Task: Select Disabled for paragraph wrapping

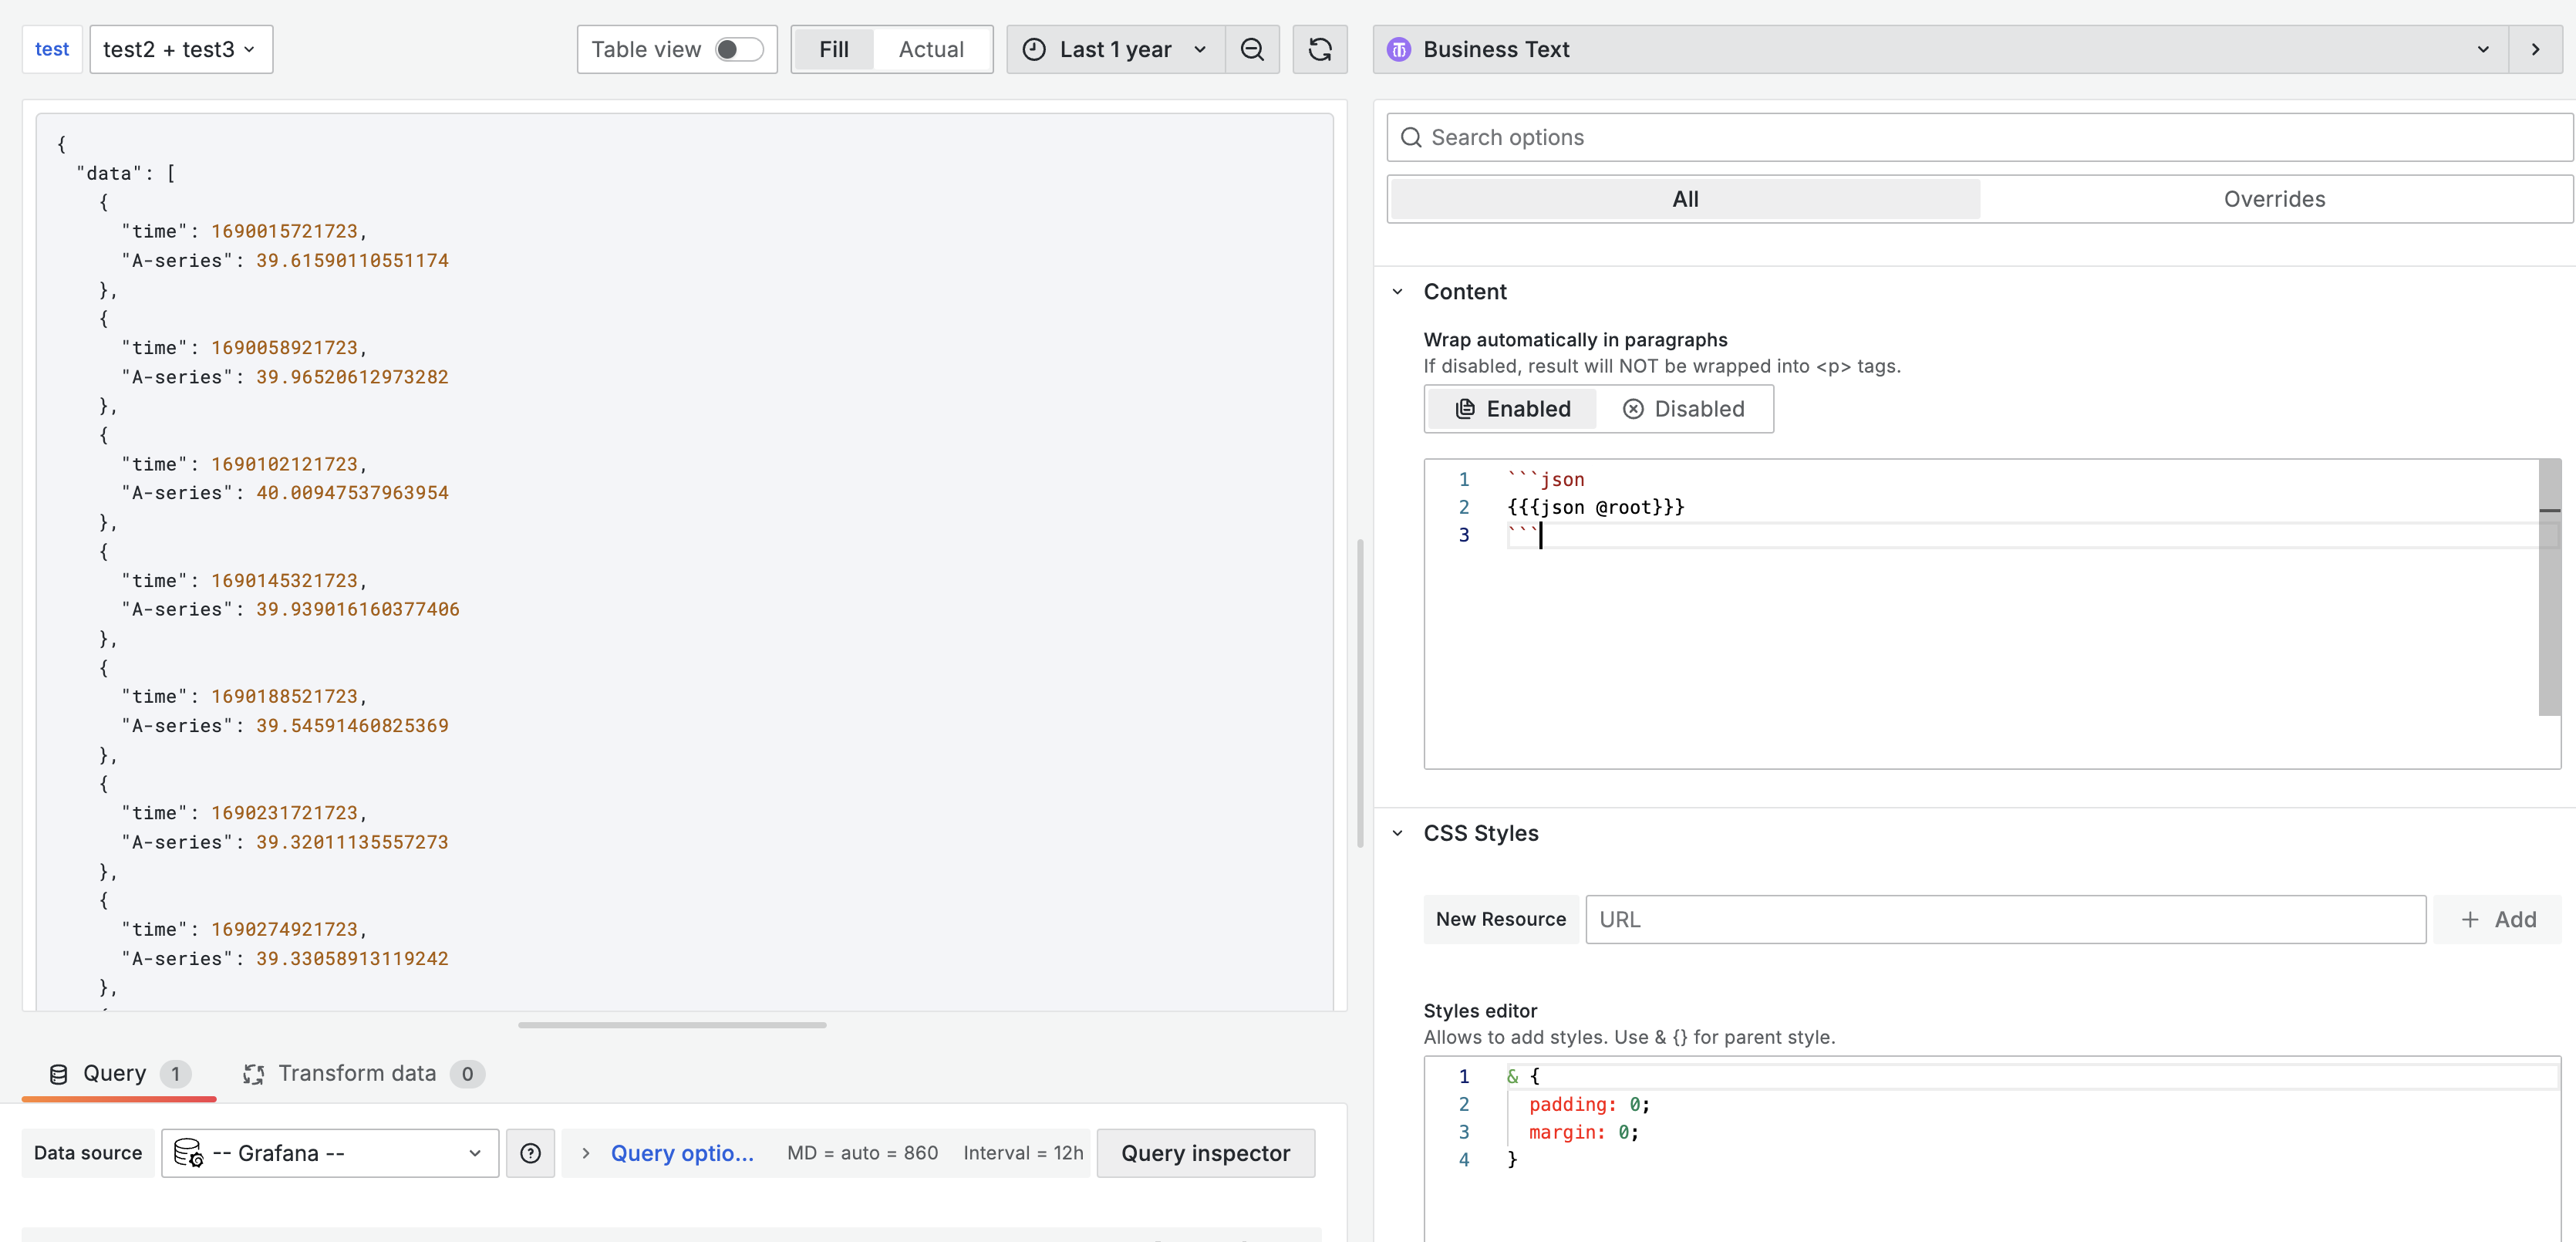Action: tap(1684, 409)
